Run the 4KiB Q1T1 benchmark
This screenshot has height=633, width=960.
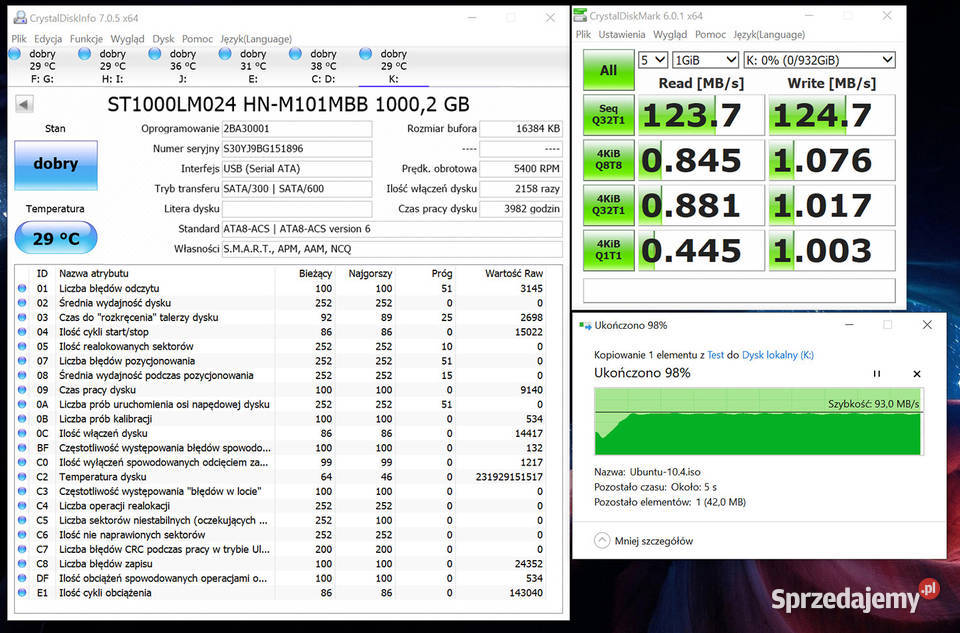tap(609, 250)
